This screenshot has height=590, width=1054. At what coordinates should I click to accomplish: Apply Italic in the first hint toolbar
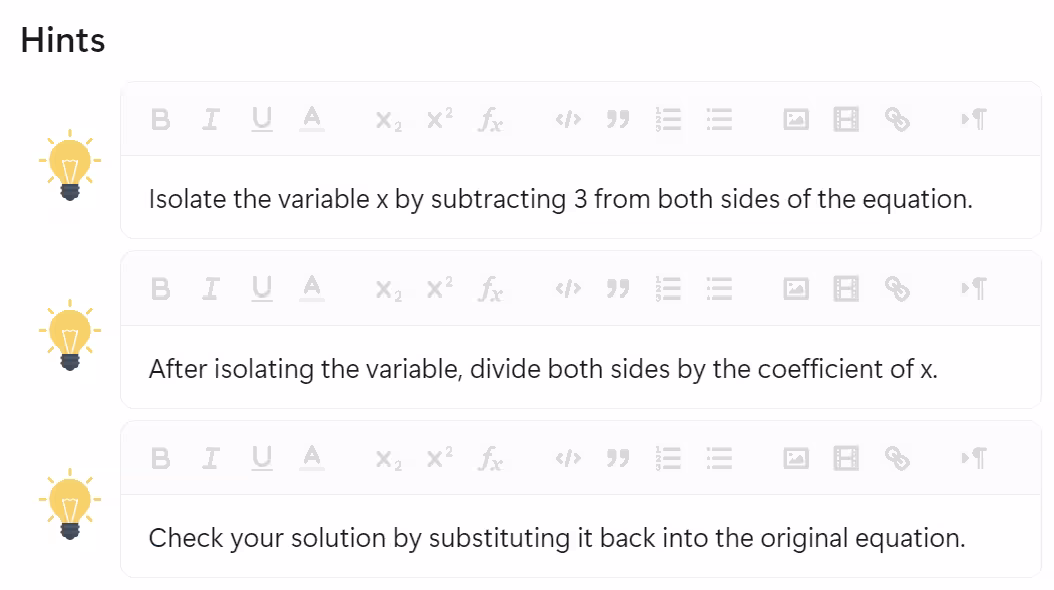pos(211,120)
